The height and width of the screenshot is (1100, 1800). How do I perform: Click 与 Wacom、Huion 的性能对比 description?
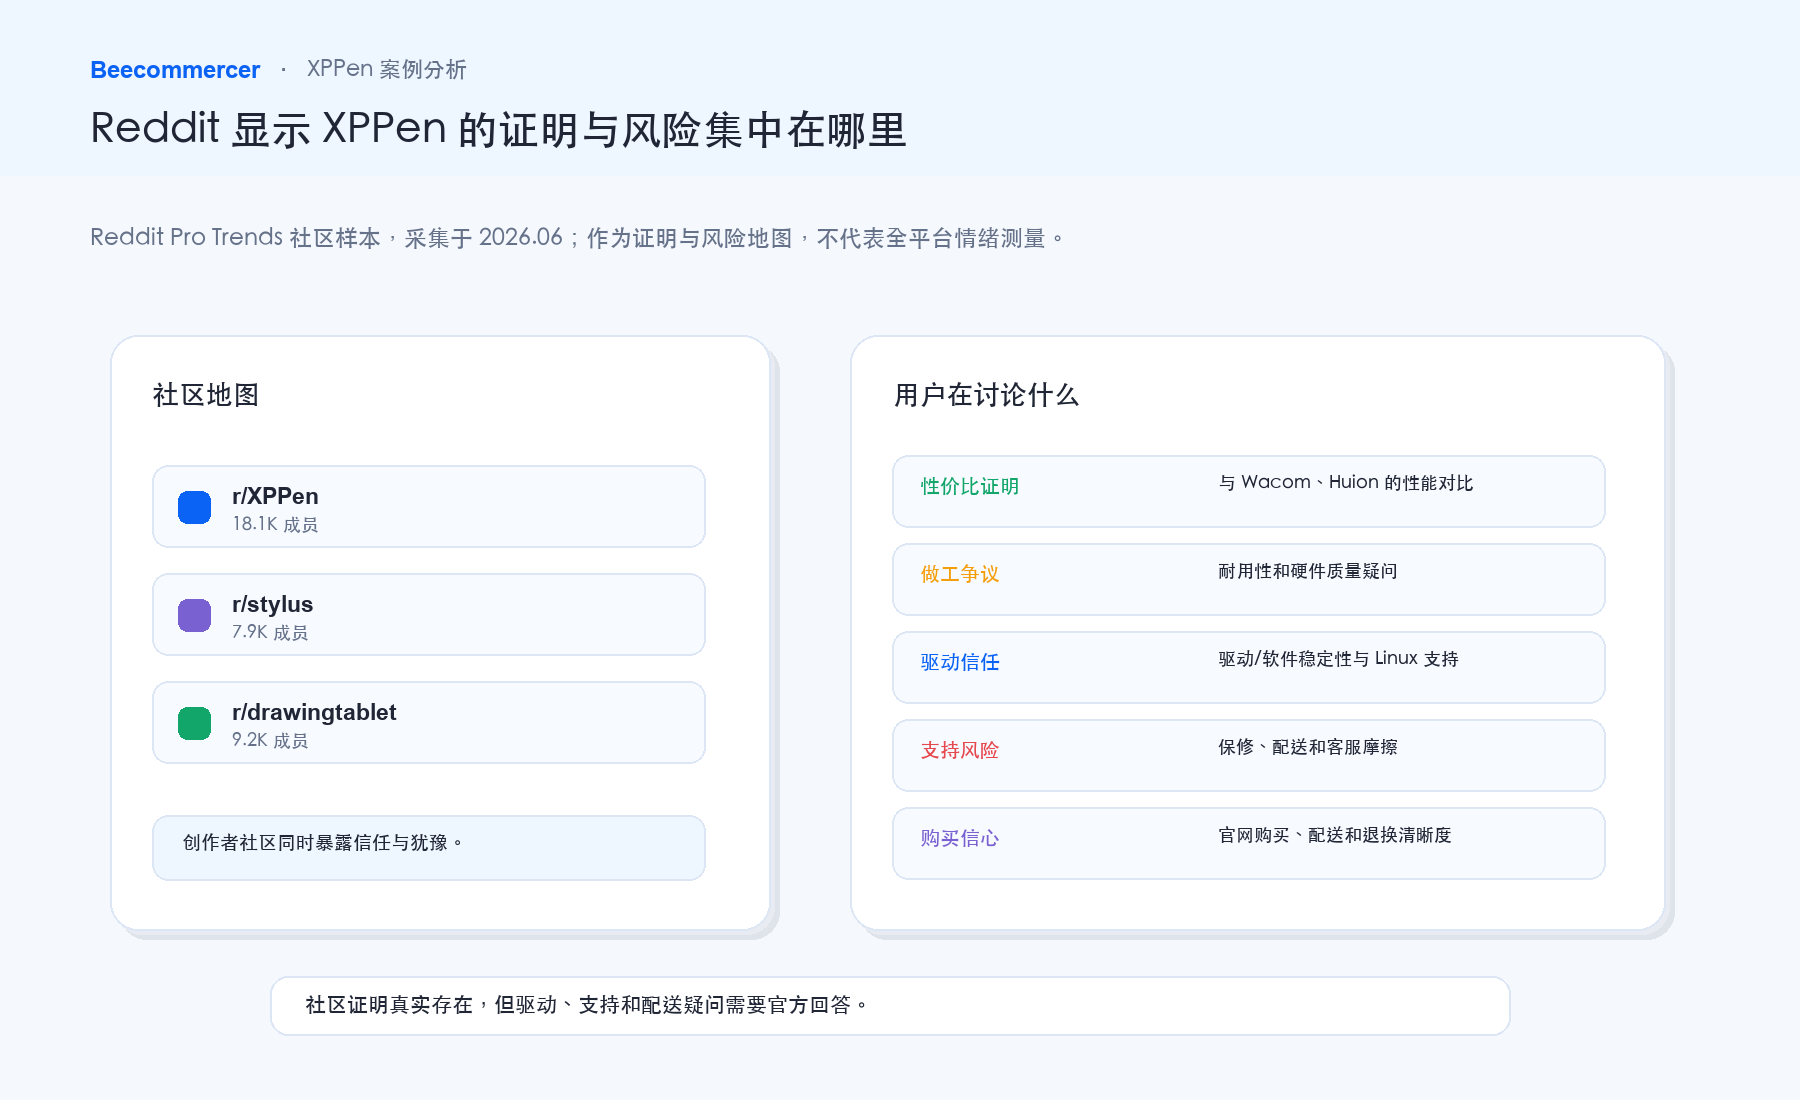coord(1346,483)
